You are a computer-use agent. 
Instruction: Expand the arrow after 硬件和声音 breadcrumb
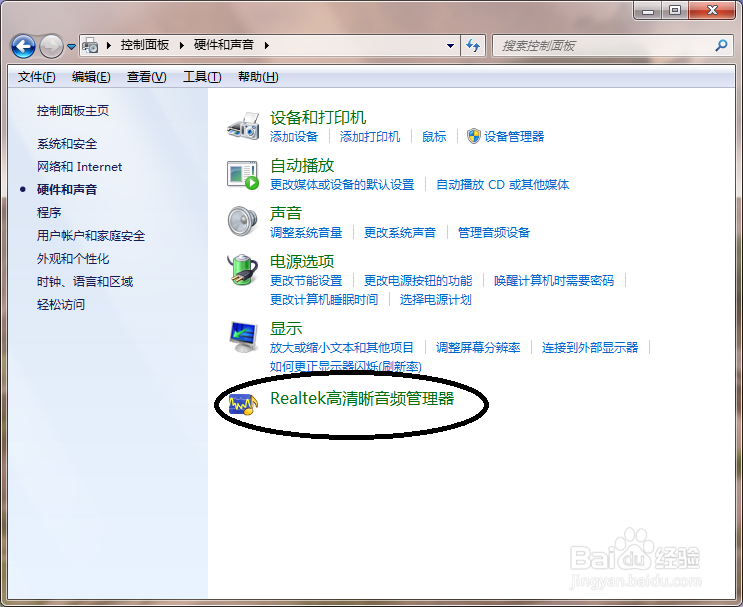pos(267,45)
